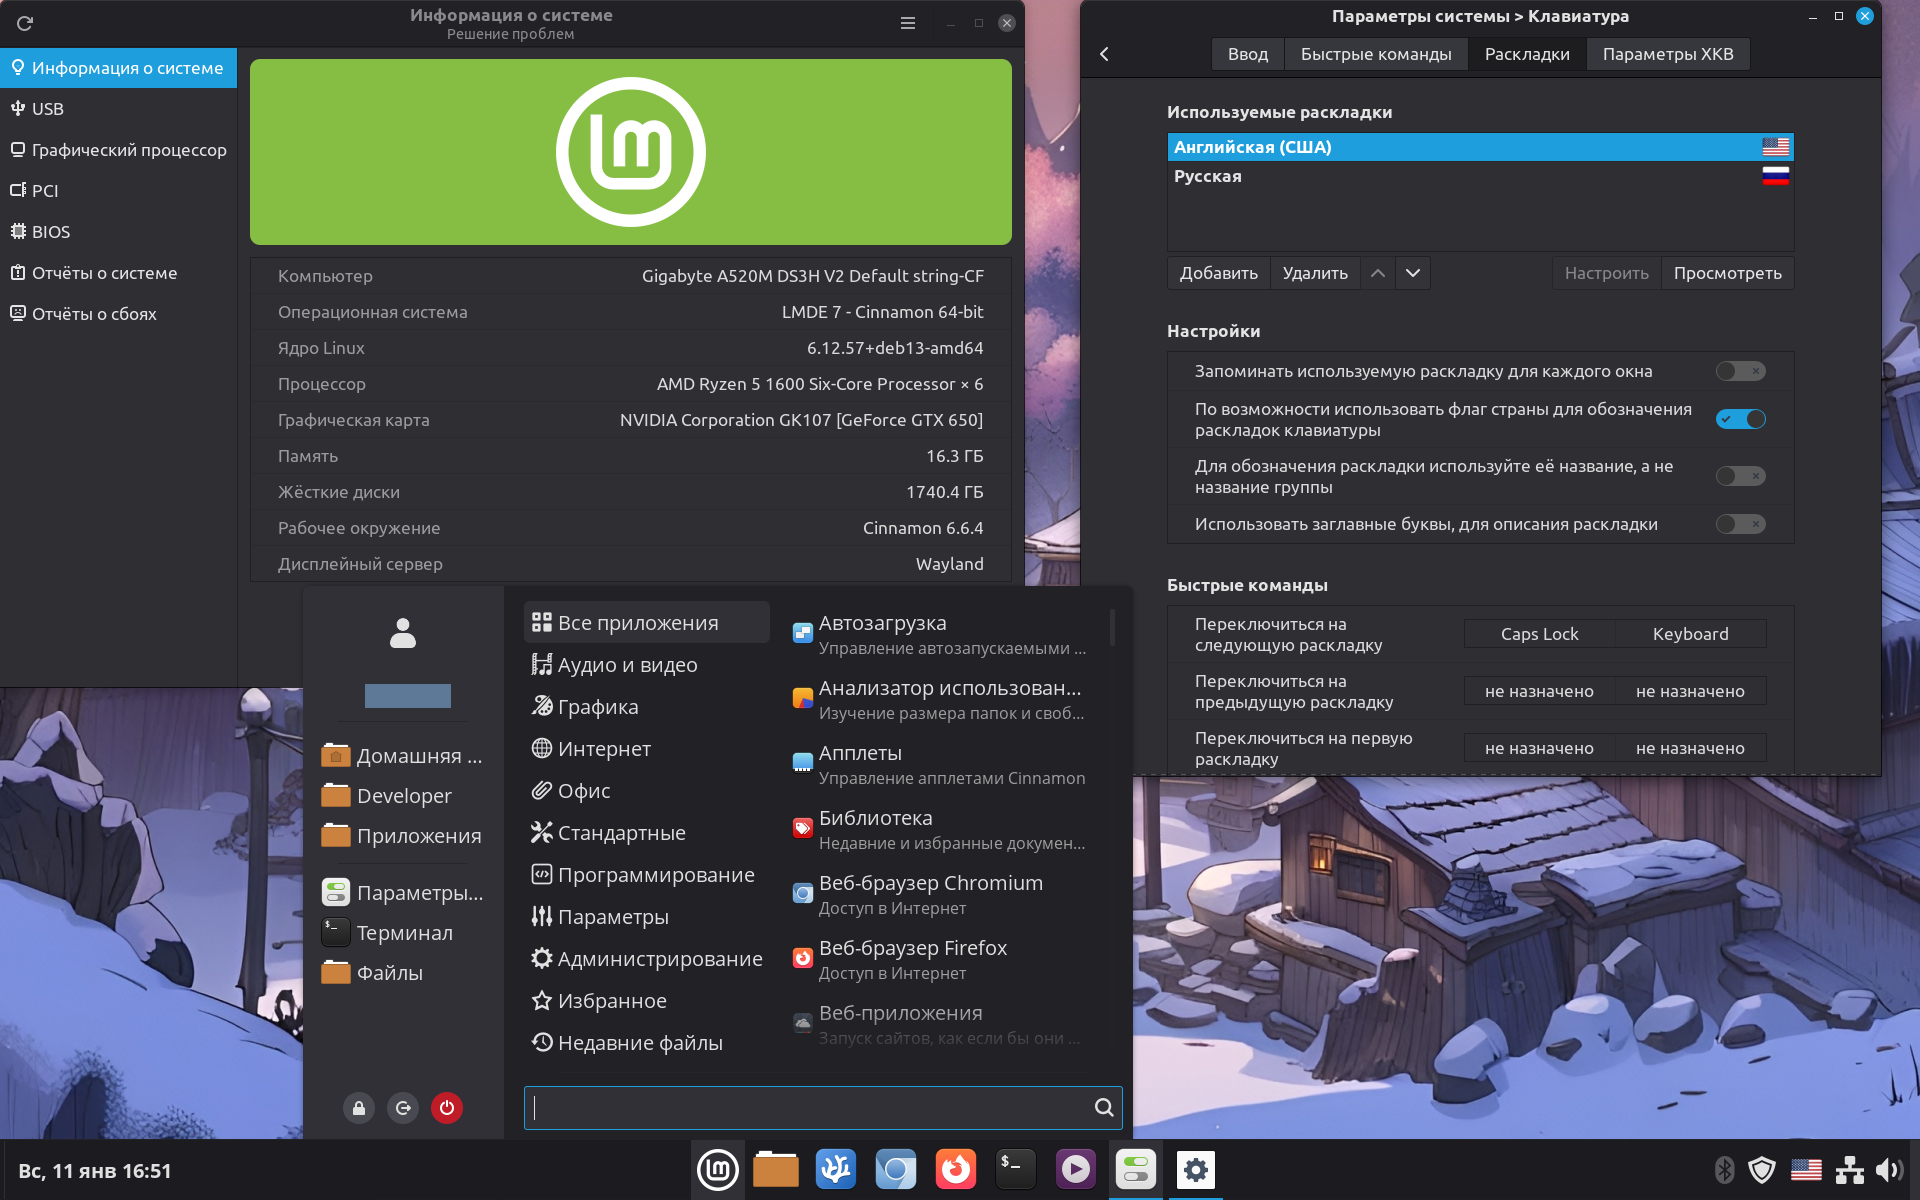Move selected layout up with chevron
This screenshot has width=1920, height=1200.
[1377, 273]
